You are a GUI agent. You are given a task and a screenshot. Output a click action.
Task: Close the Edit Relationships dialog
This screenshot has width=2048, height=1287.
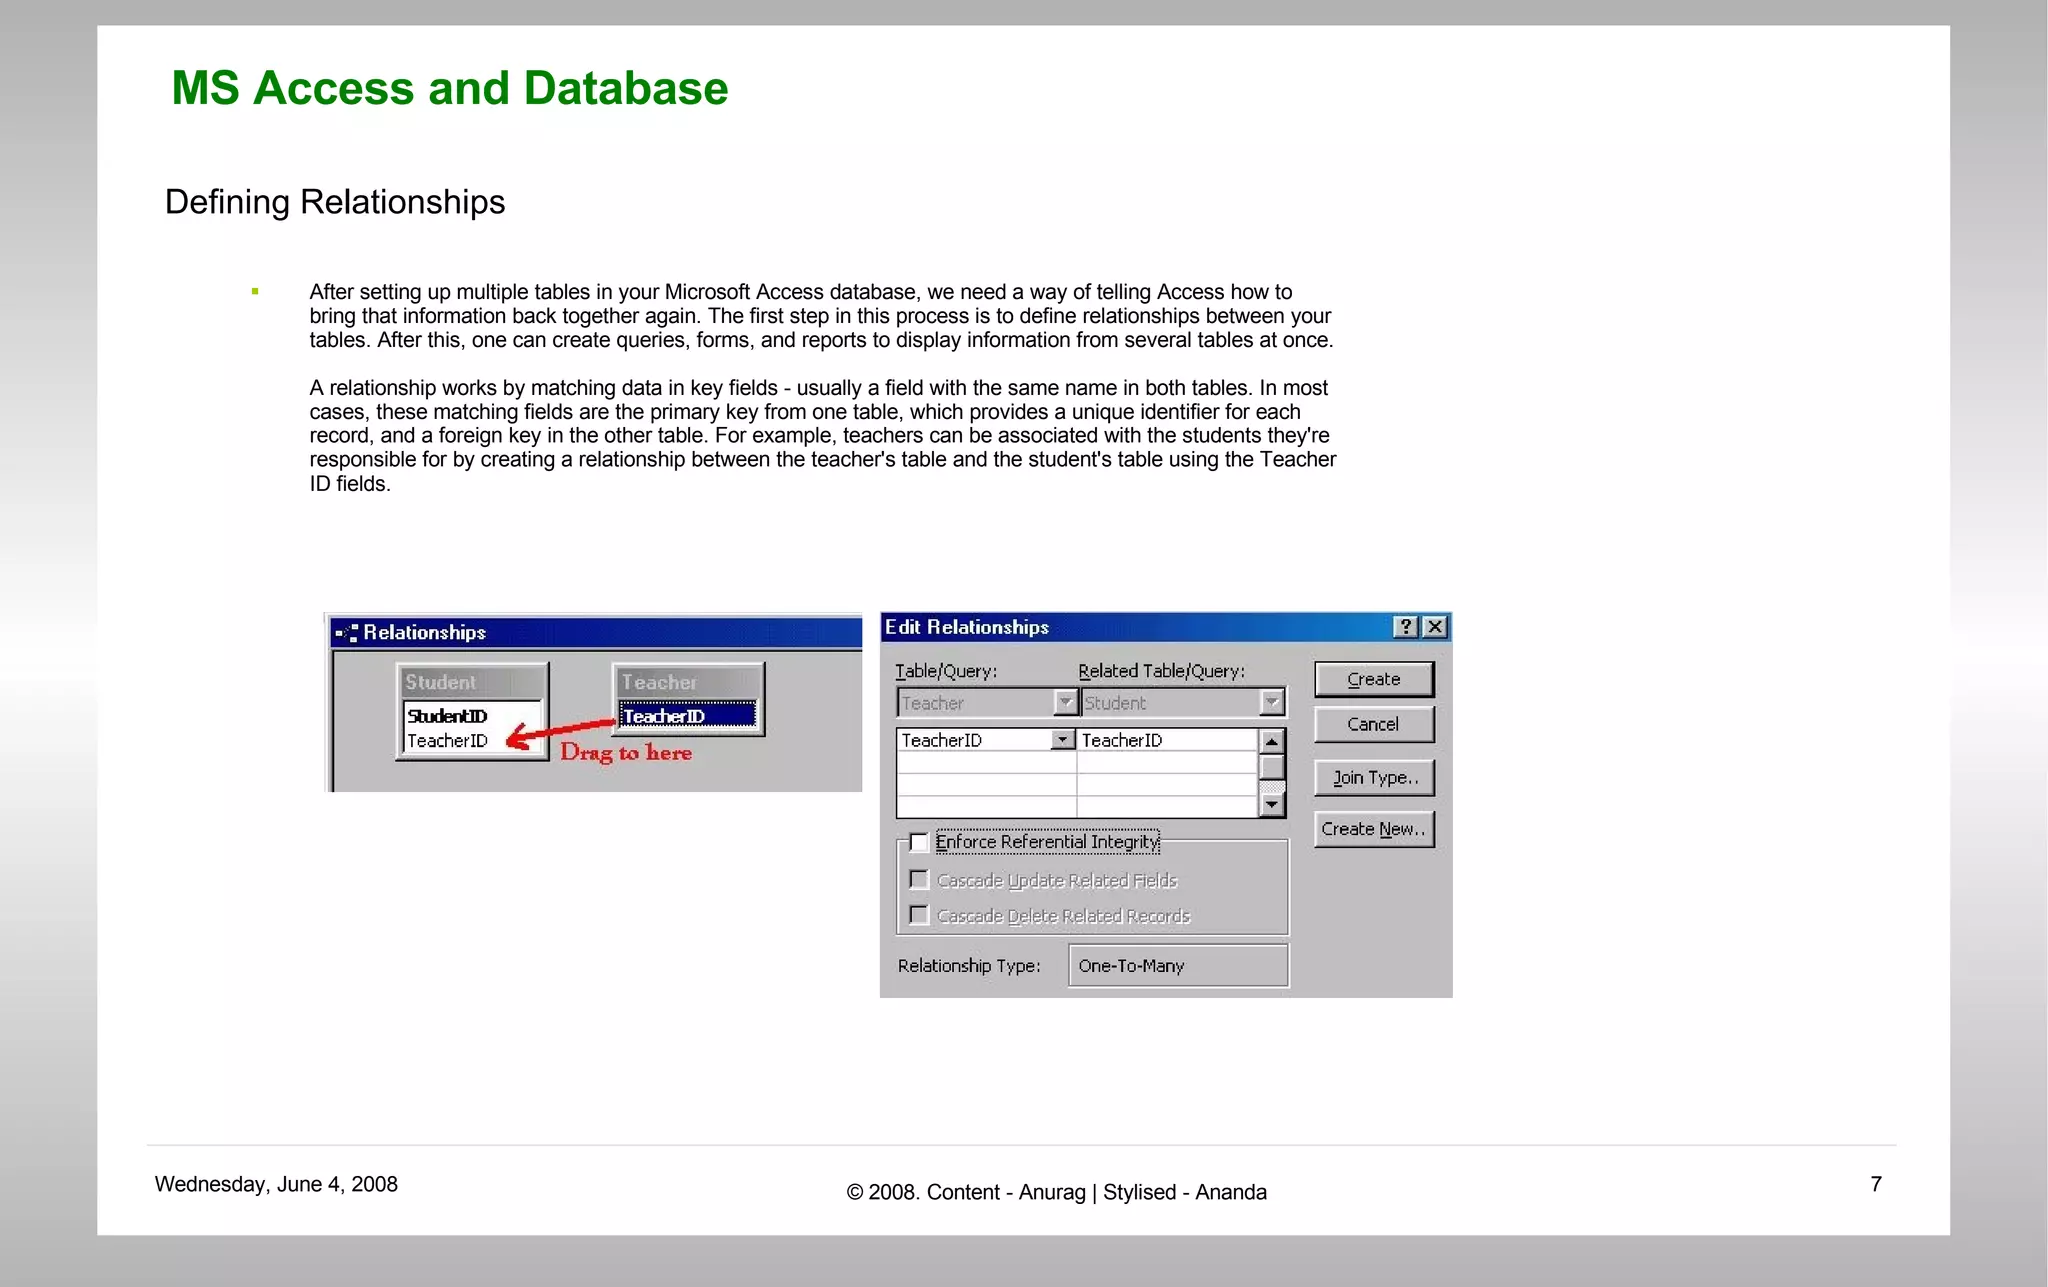pyautogui.click(x=1435, y=627)
